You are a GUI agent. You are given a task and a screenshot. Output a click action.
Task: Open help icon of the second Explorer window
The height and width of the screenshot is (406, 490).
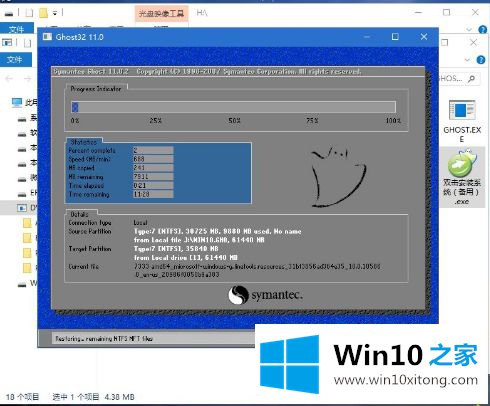coord(481,60)
